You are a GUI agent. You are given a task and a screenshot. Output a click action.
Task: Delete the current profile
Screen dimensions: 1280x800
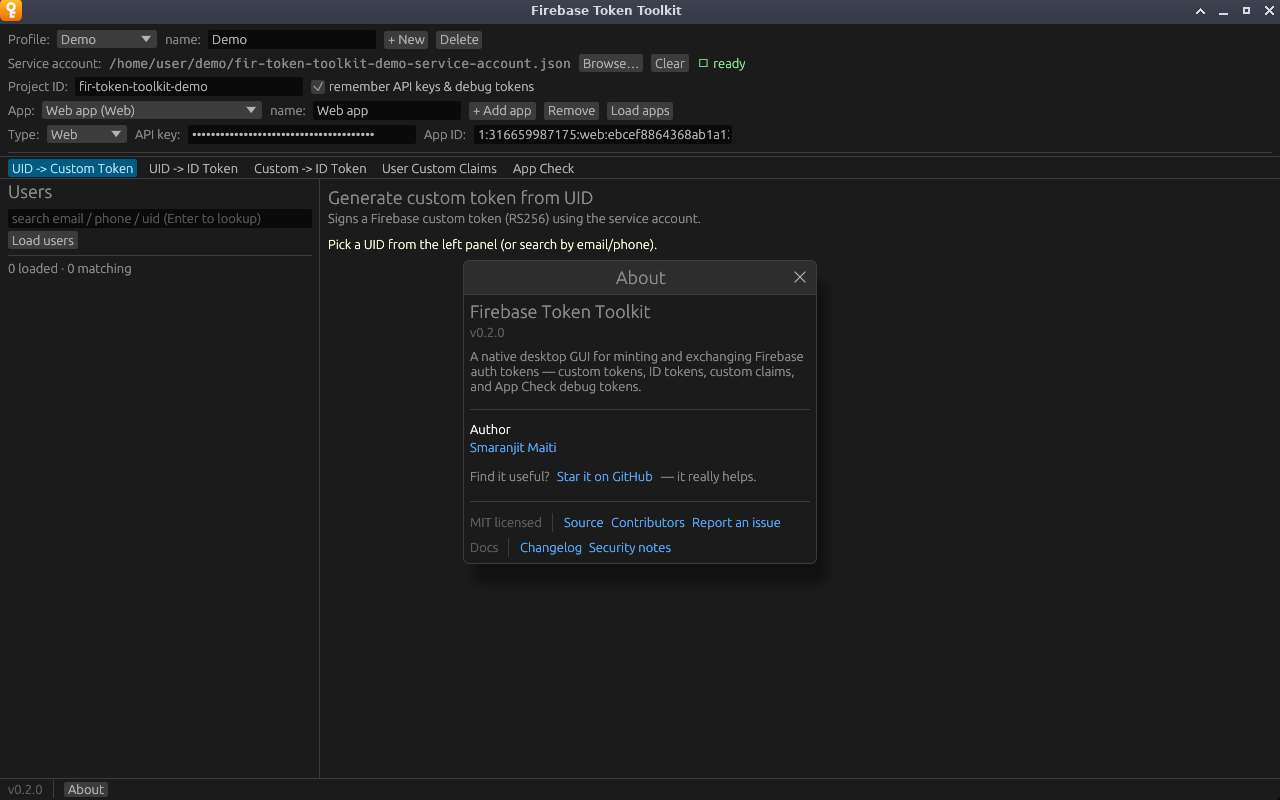[459, 40]
